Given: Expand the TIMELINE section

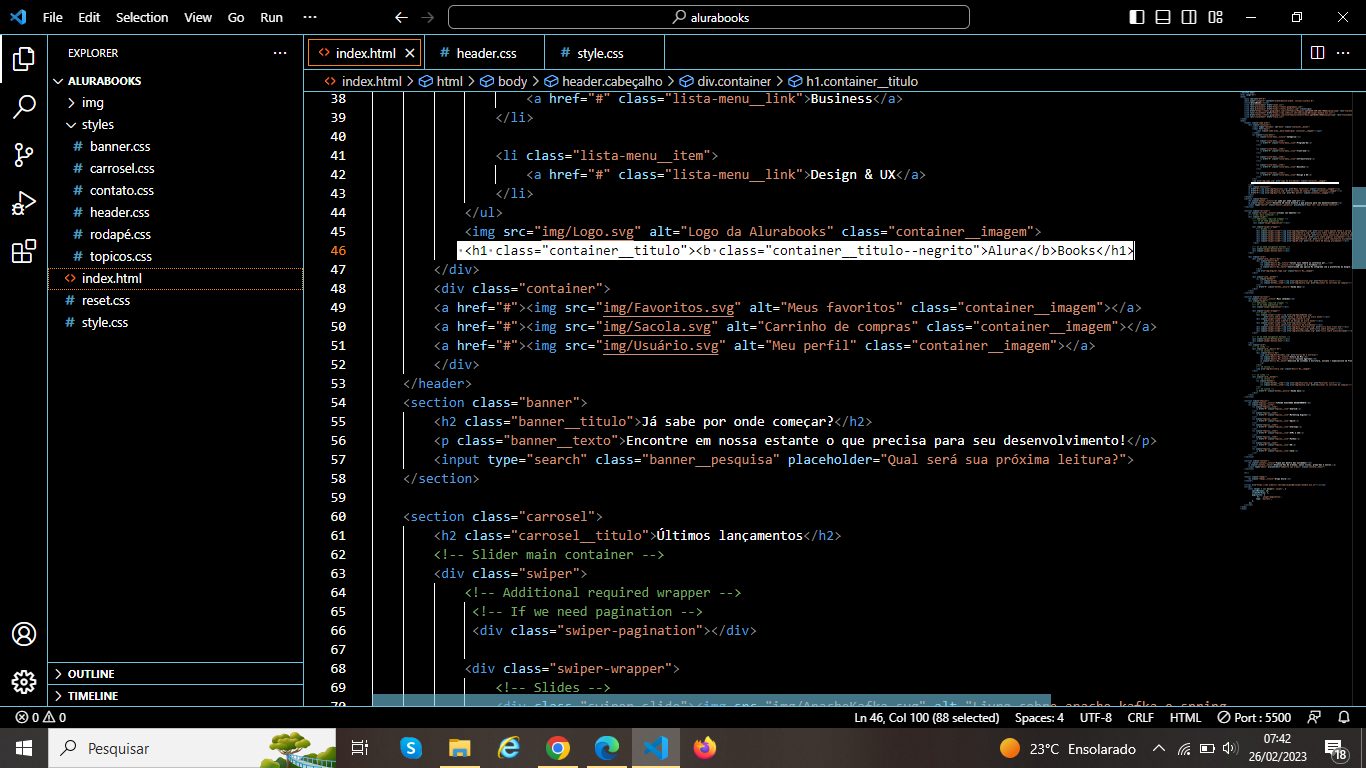Looking at the screenshot, I should pyautogui.click(x=175, y=696).
